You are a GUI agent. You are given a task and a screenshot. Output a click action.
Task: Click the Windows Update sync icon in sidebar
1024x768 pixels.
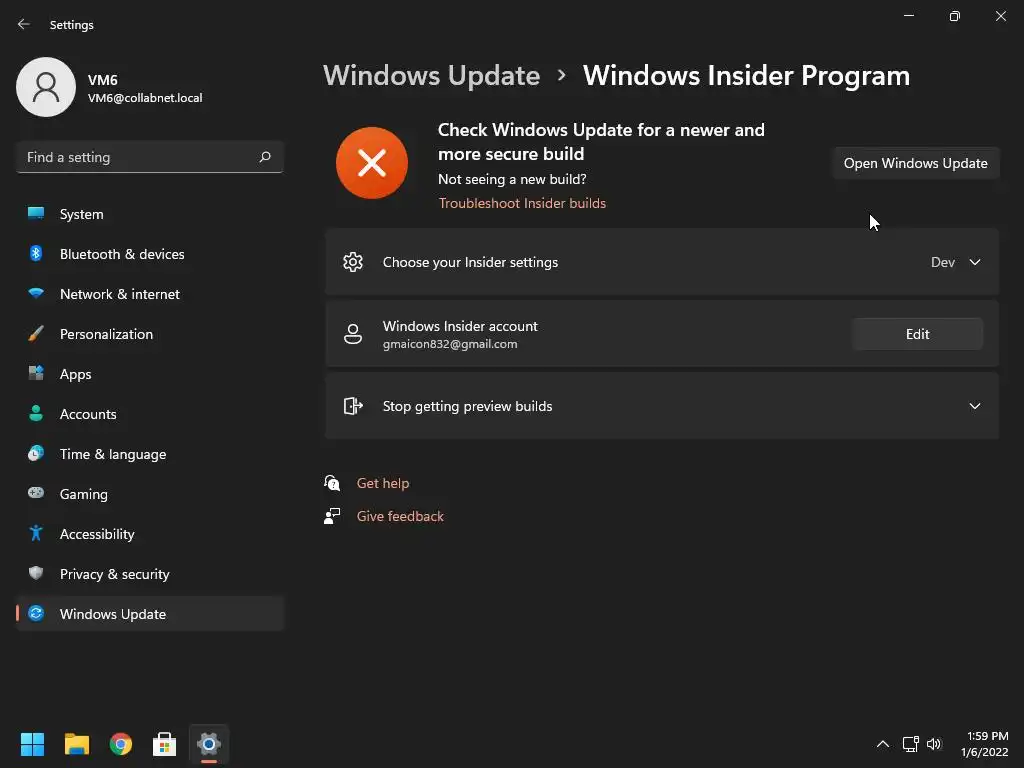[x=36, y=613]
